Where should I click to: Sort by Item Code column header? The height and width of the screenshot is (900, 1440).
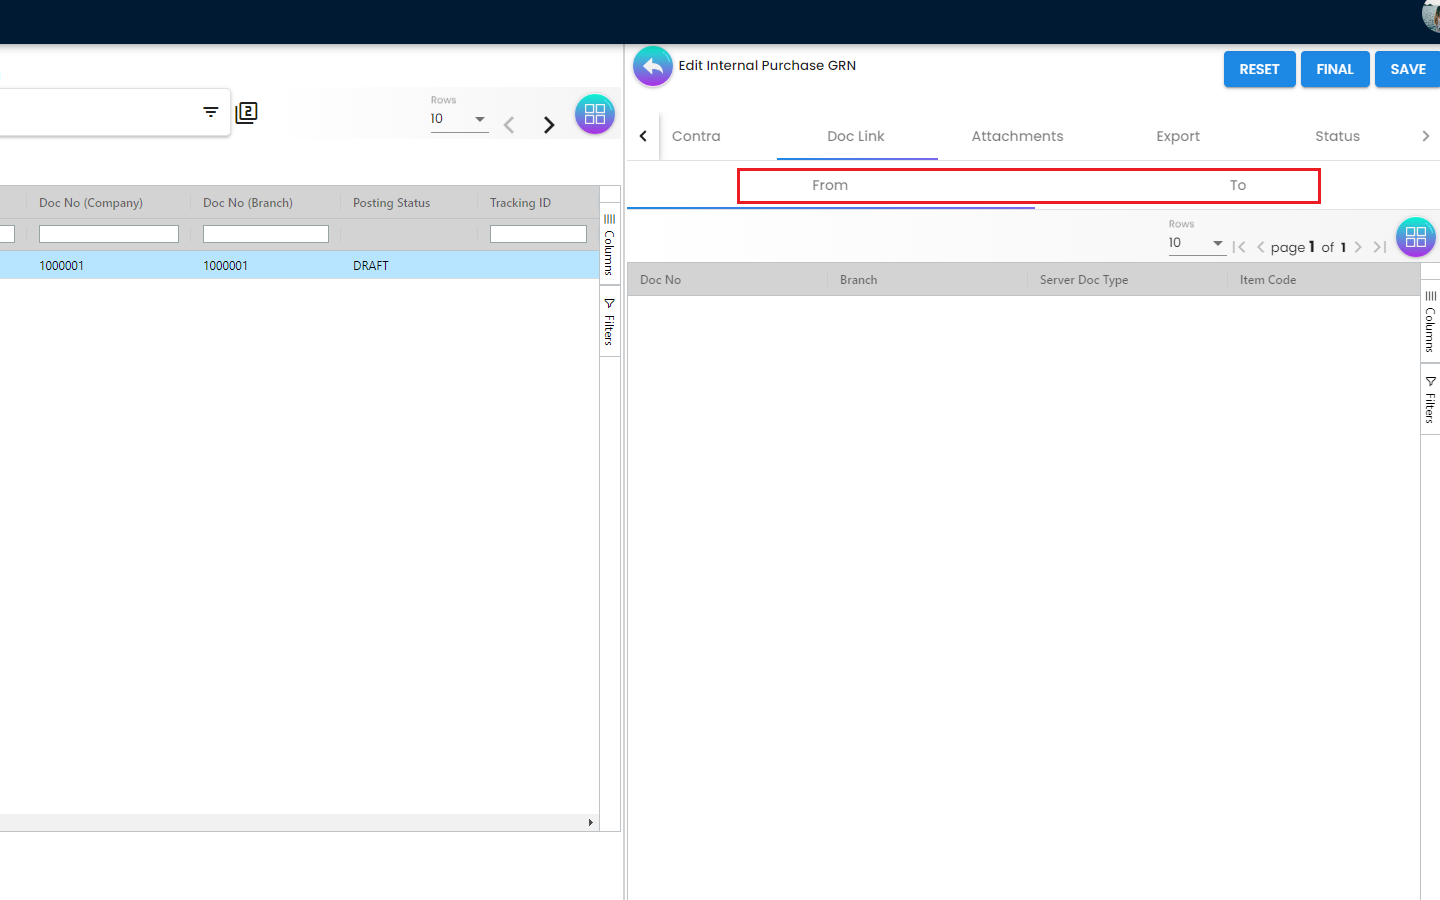click(1268, 280)
